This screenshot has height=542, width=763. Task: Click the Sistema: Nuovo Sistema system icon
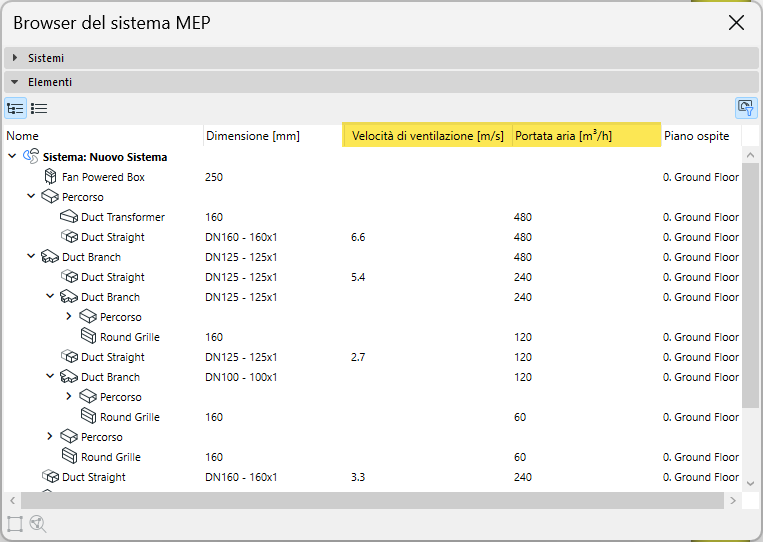click(31, 157)
